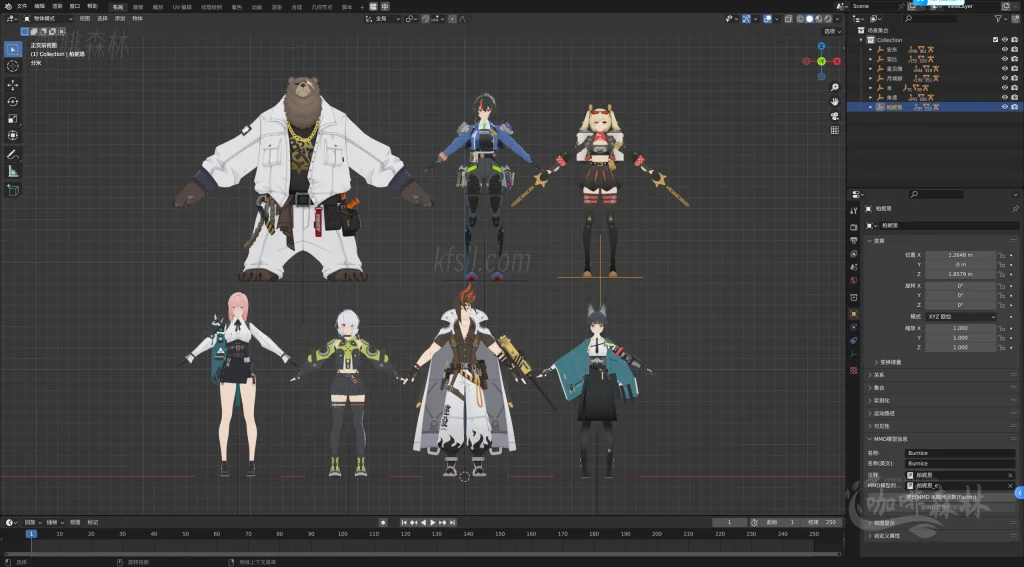Open the Output properties tab (printer icon)

(x=854, y=240)
